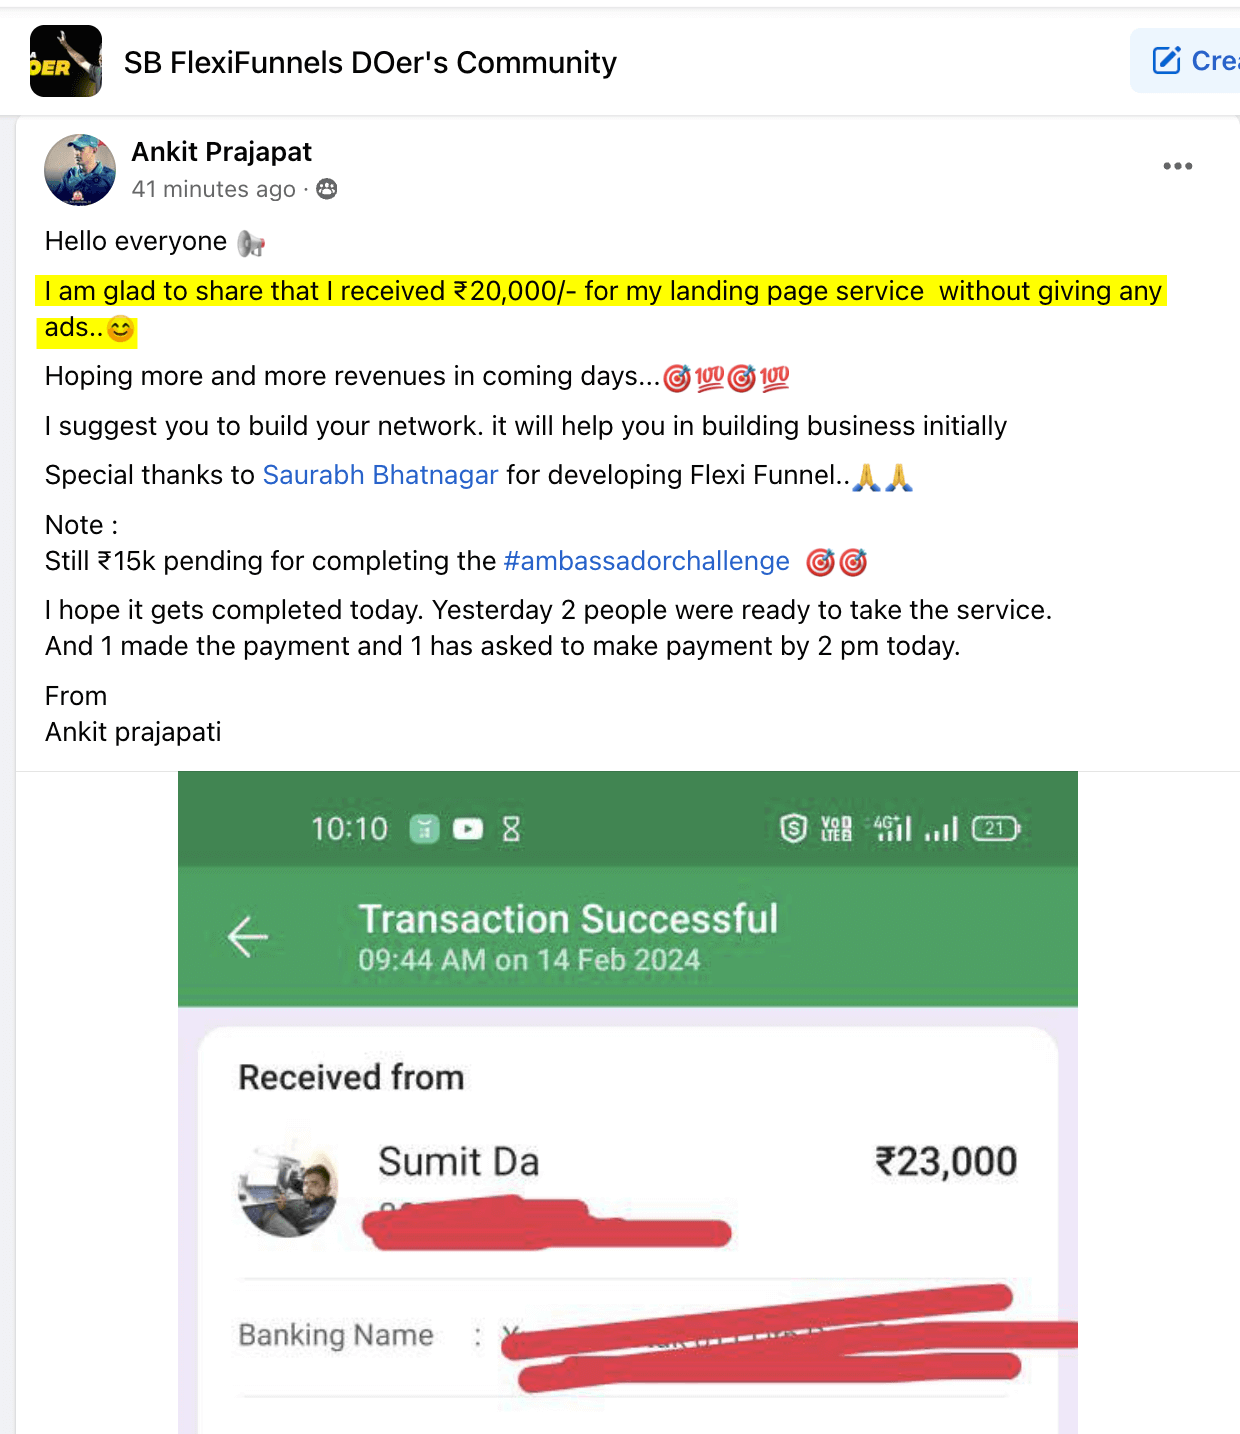The height and width of the screenshot is (1434, 1240).
Task: Click the 41 minutes ago timestamp
Action: (213, 189)
